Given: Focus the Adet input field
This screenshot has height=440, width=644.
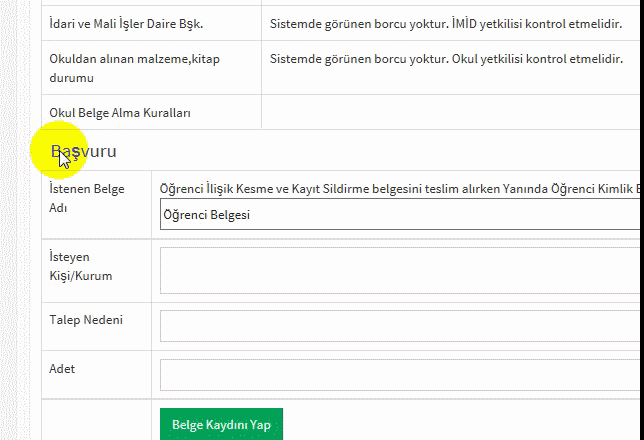Looking at the screenshot, I should click(402, 375).
